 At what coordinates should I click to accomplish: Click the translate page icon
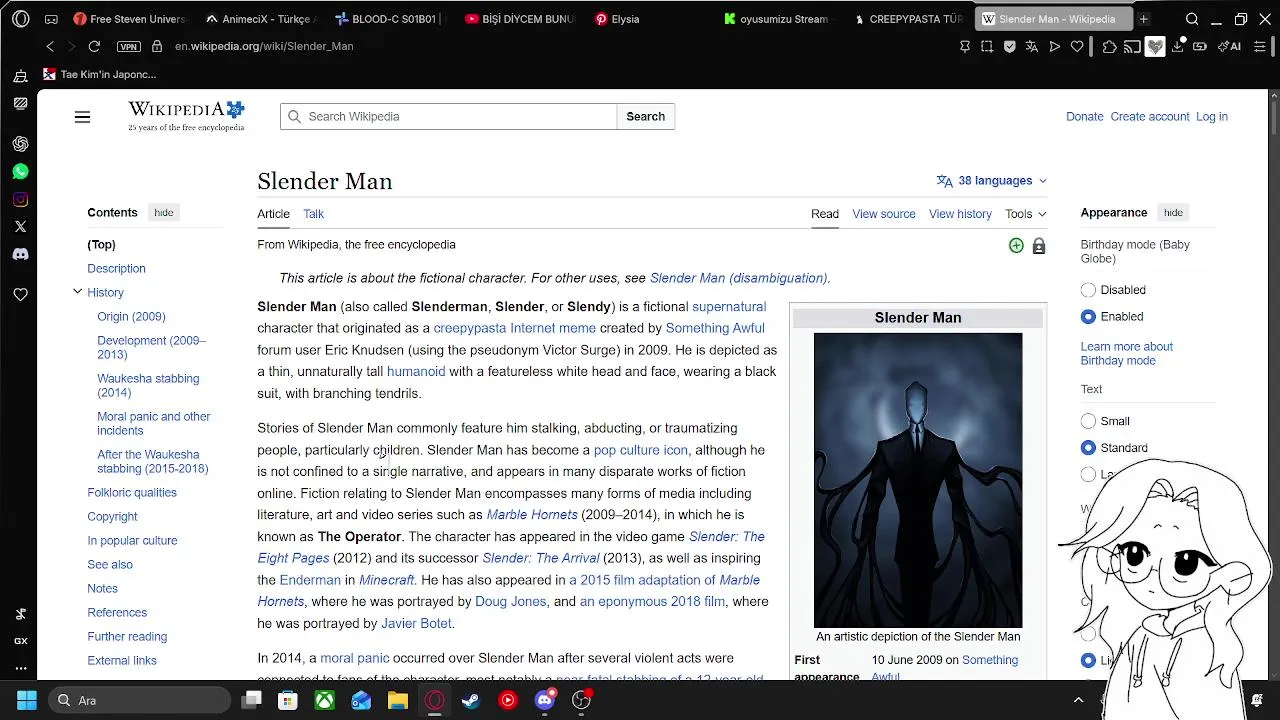pos(1032,46)
